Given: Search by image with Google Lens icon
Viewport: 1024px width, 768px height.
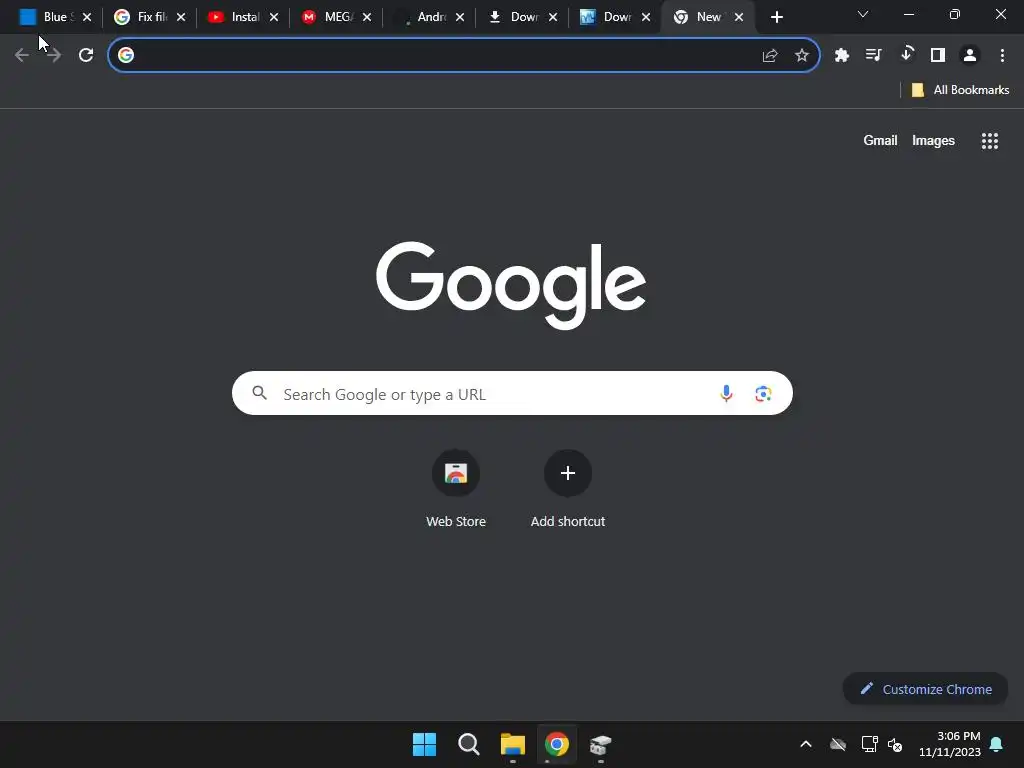Looking at the screenshot, I should (x=763, y=394).
